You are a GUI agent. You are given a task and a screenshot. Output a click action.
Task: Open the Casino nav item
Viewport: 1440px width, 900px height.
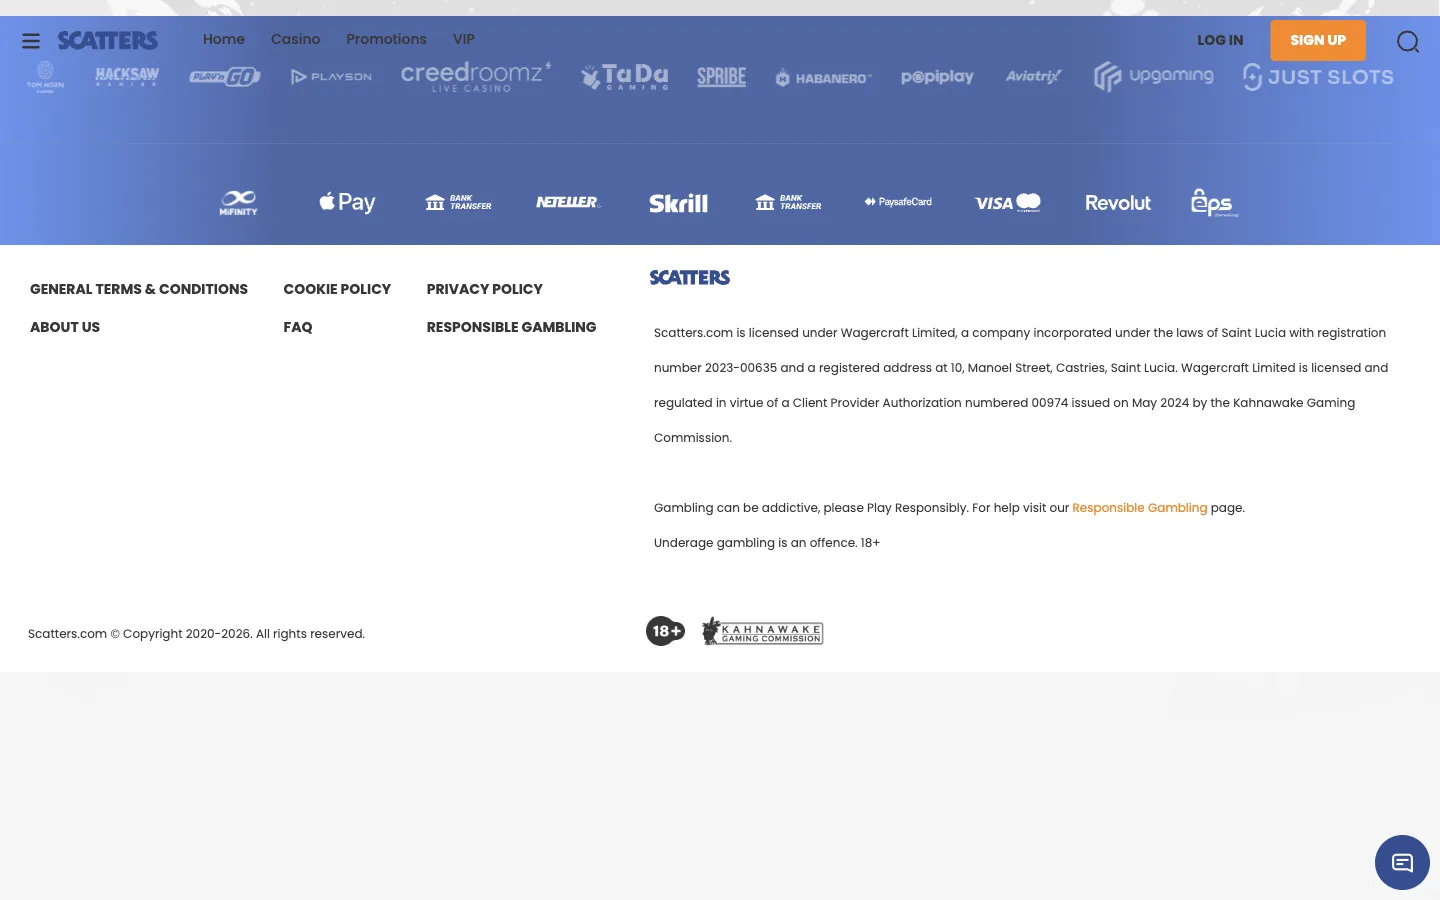296,39
